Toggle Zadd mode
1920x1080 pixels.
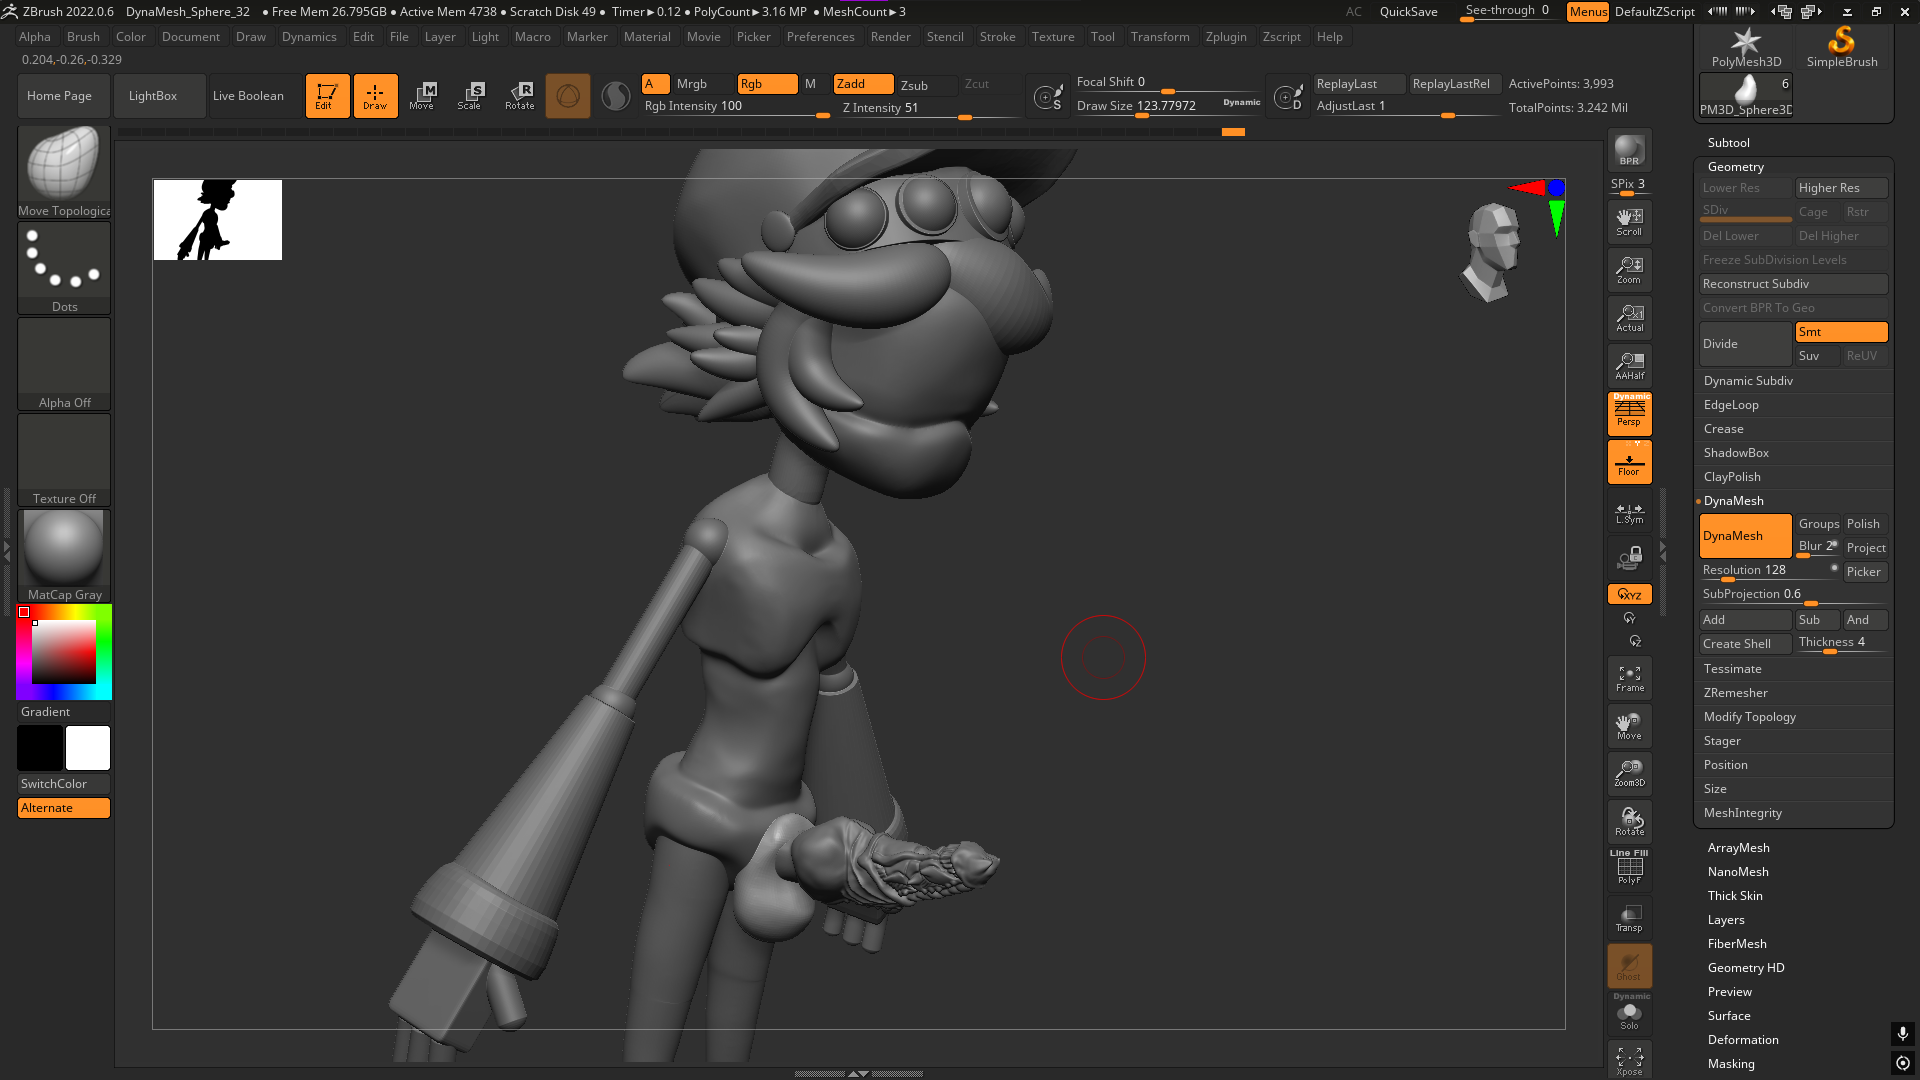(863, 84)
